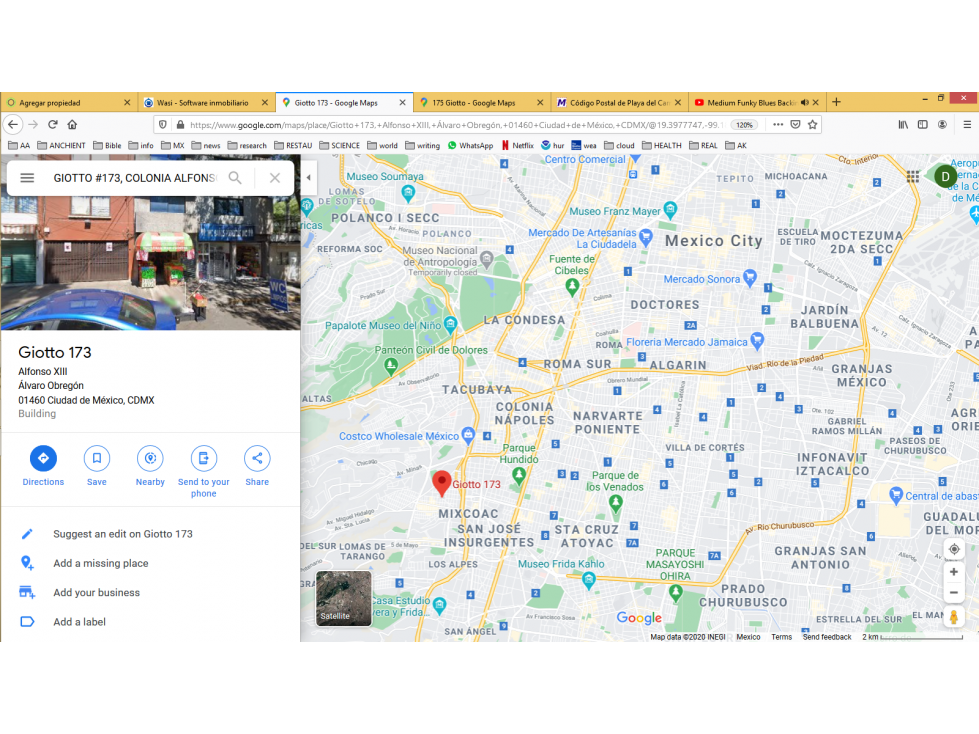Suggest an edit on Giotto 173

click(122, 534)
